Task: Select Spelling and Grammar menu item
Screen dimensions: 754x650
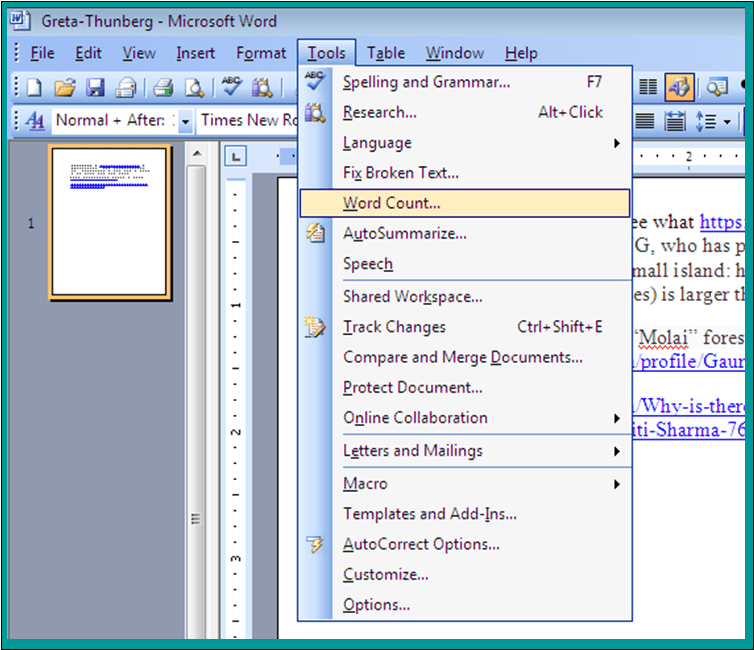Action: click(x=465, y=82)
